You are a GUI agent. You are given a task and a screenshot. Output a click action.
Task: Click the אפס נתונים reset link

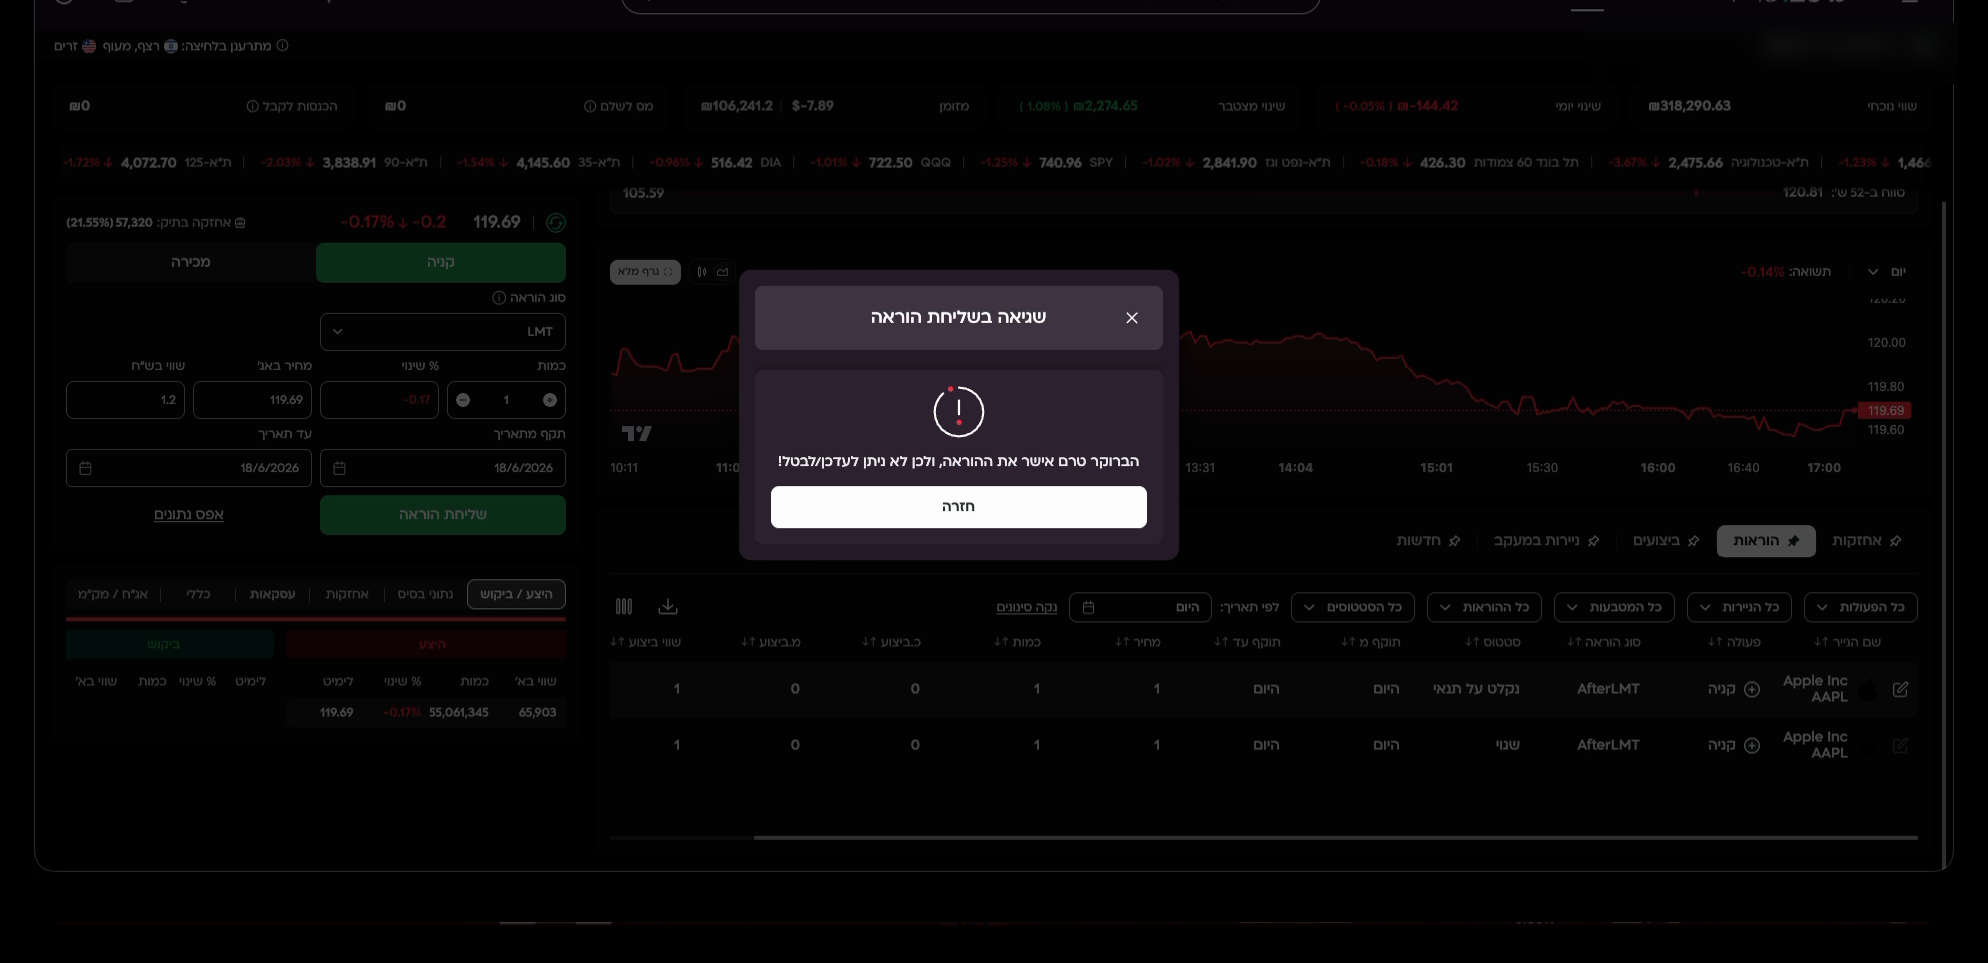pyautogui.click(x=189, y=515)
